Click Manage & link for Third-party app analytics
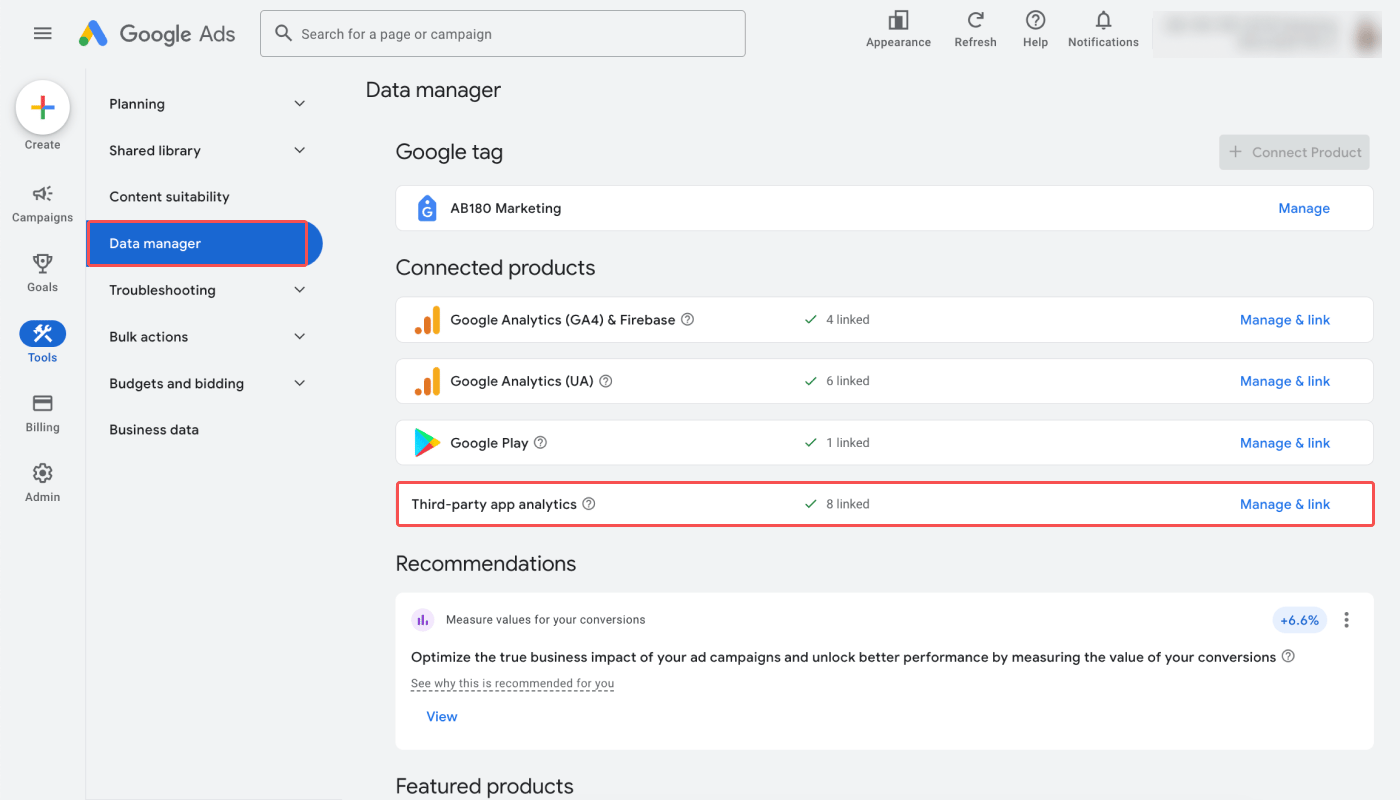This screenshot has height=800, width=1400. (x=1285, y=504)
